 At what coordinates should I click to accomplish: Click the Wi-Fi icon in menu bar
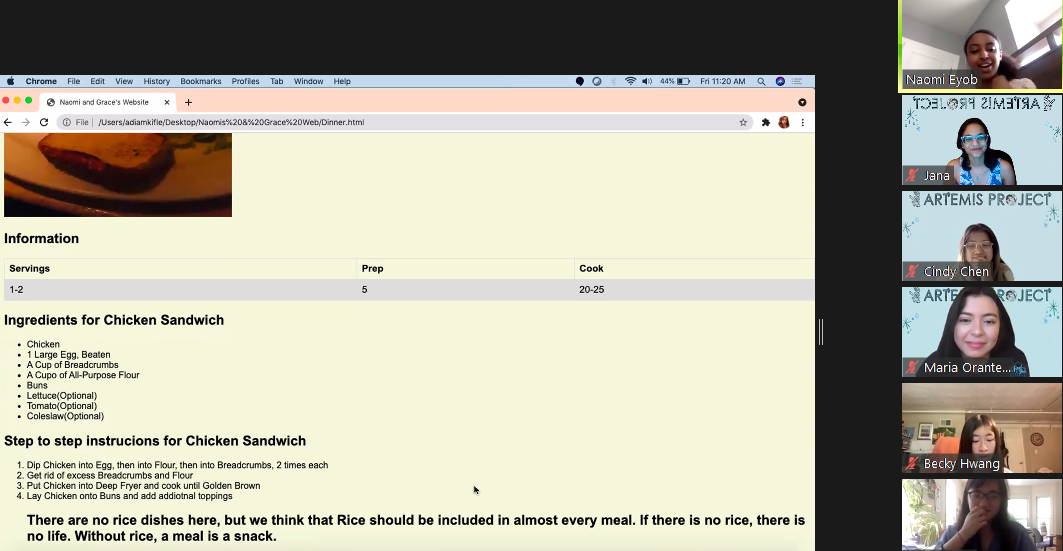630,81
